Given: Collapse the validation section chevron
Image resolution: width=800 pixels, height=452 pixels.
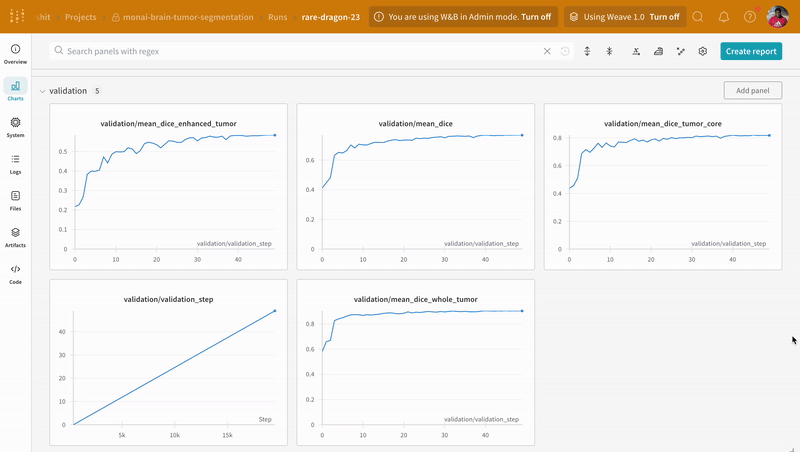Looking at the screenshot, I should pyautogui.click(x=41, y=91).
